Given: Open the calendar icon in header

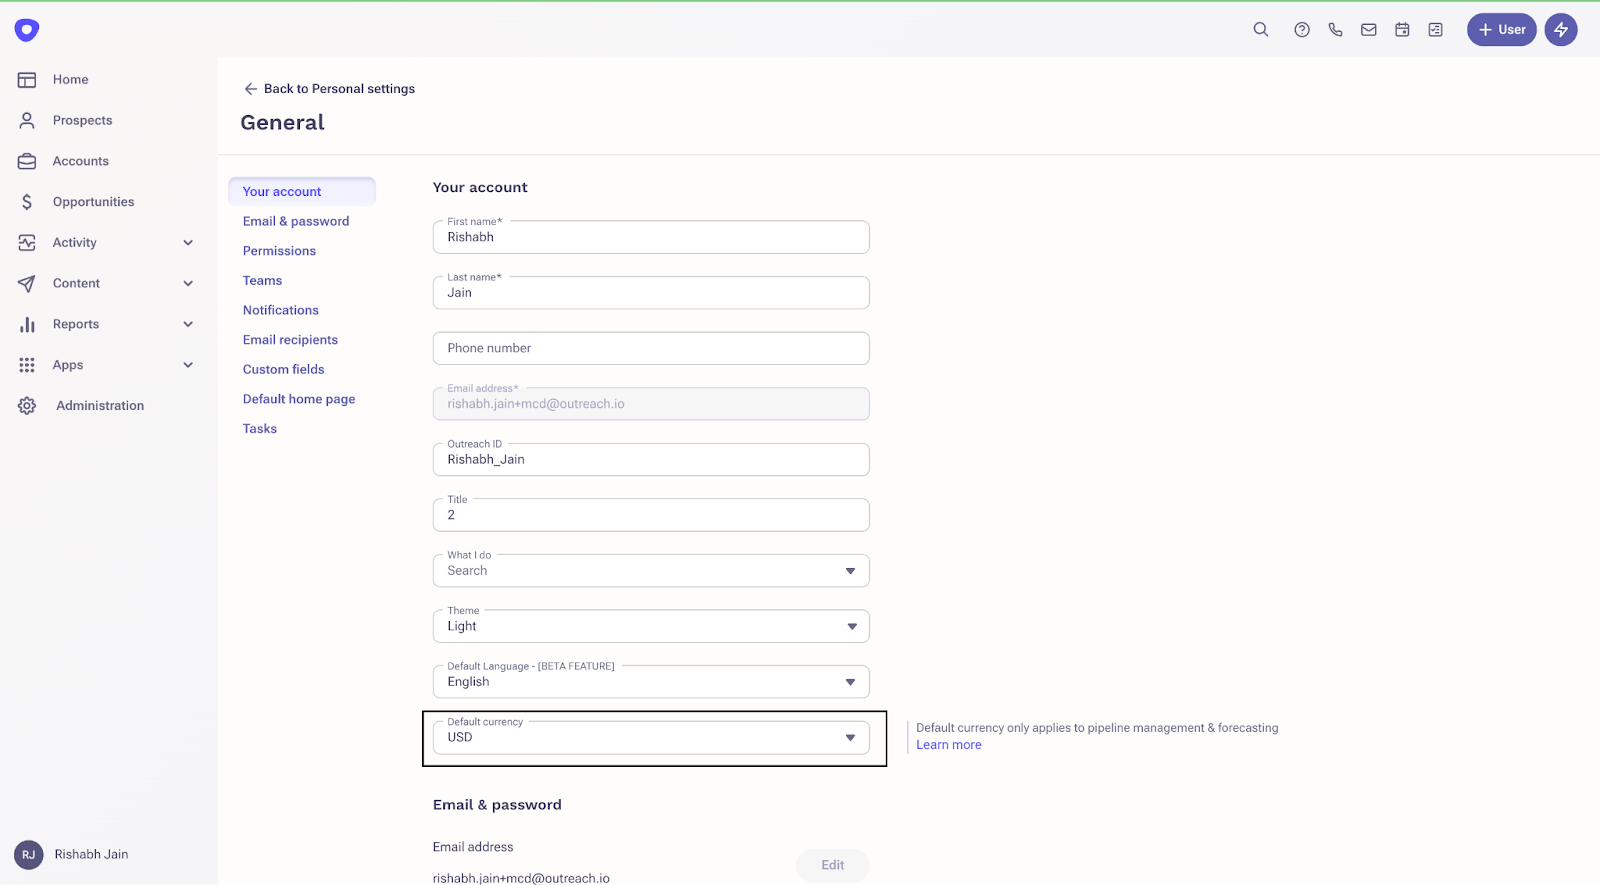Looking at the screenshot, I should [x=1402, y=30].
